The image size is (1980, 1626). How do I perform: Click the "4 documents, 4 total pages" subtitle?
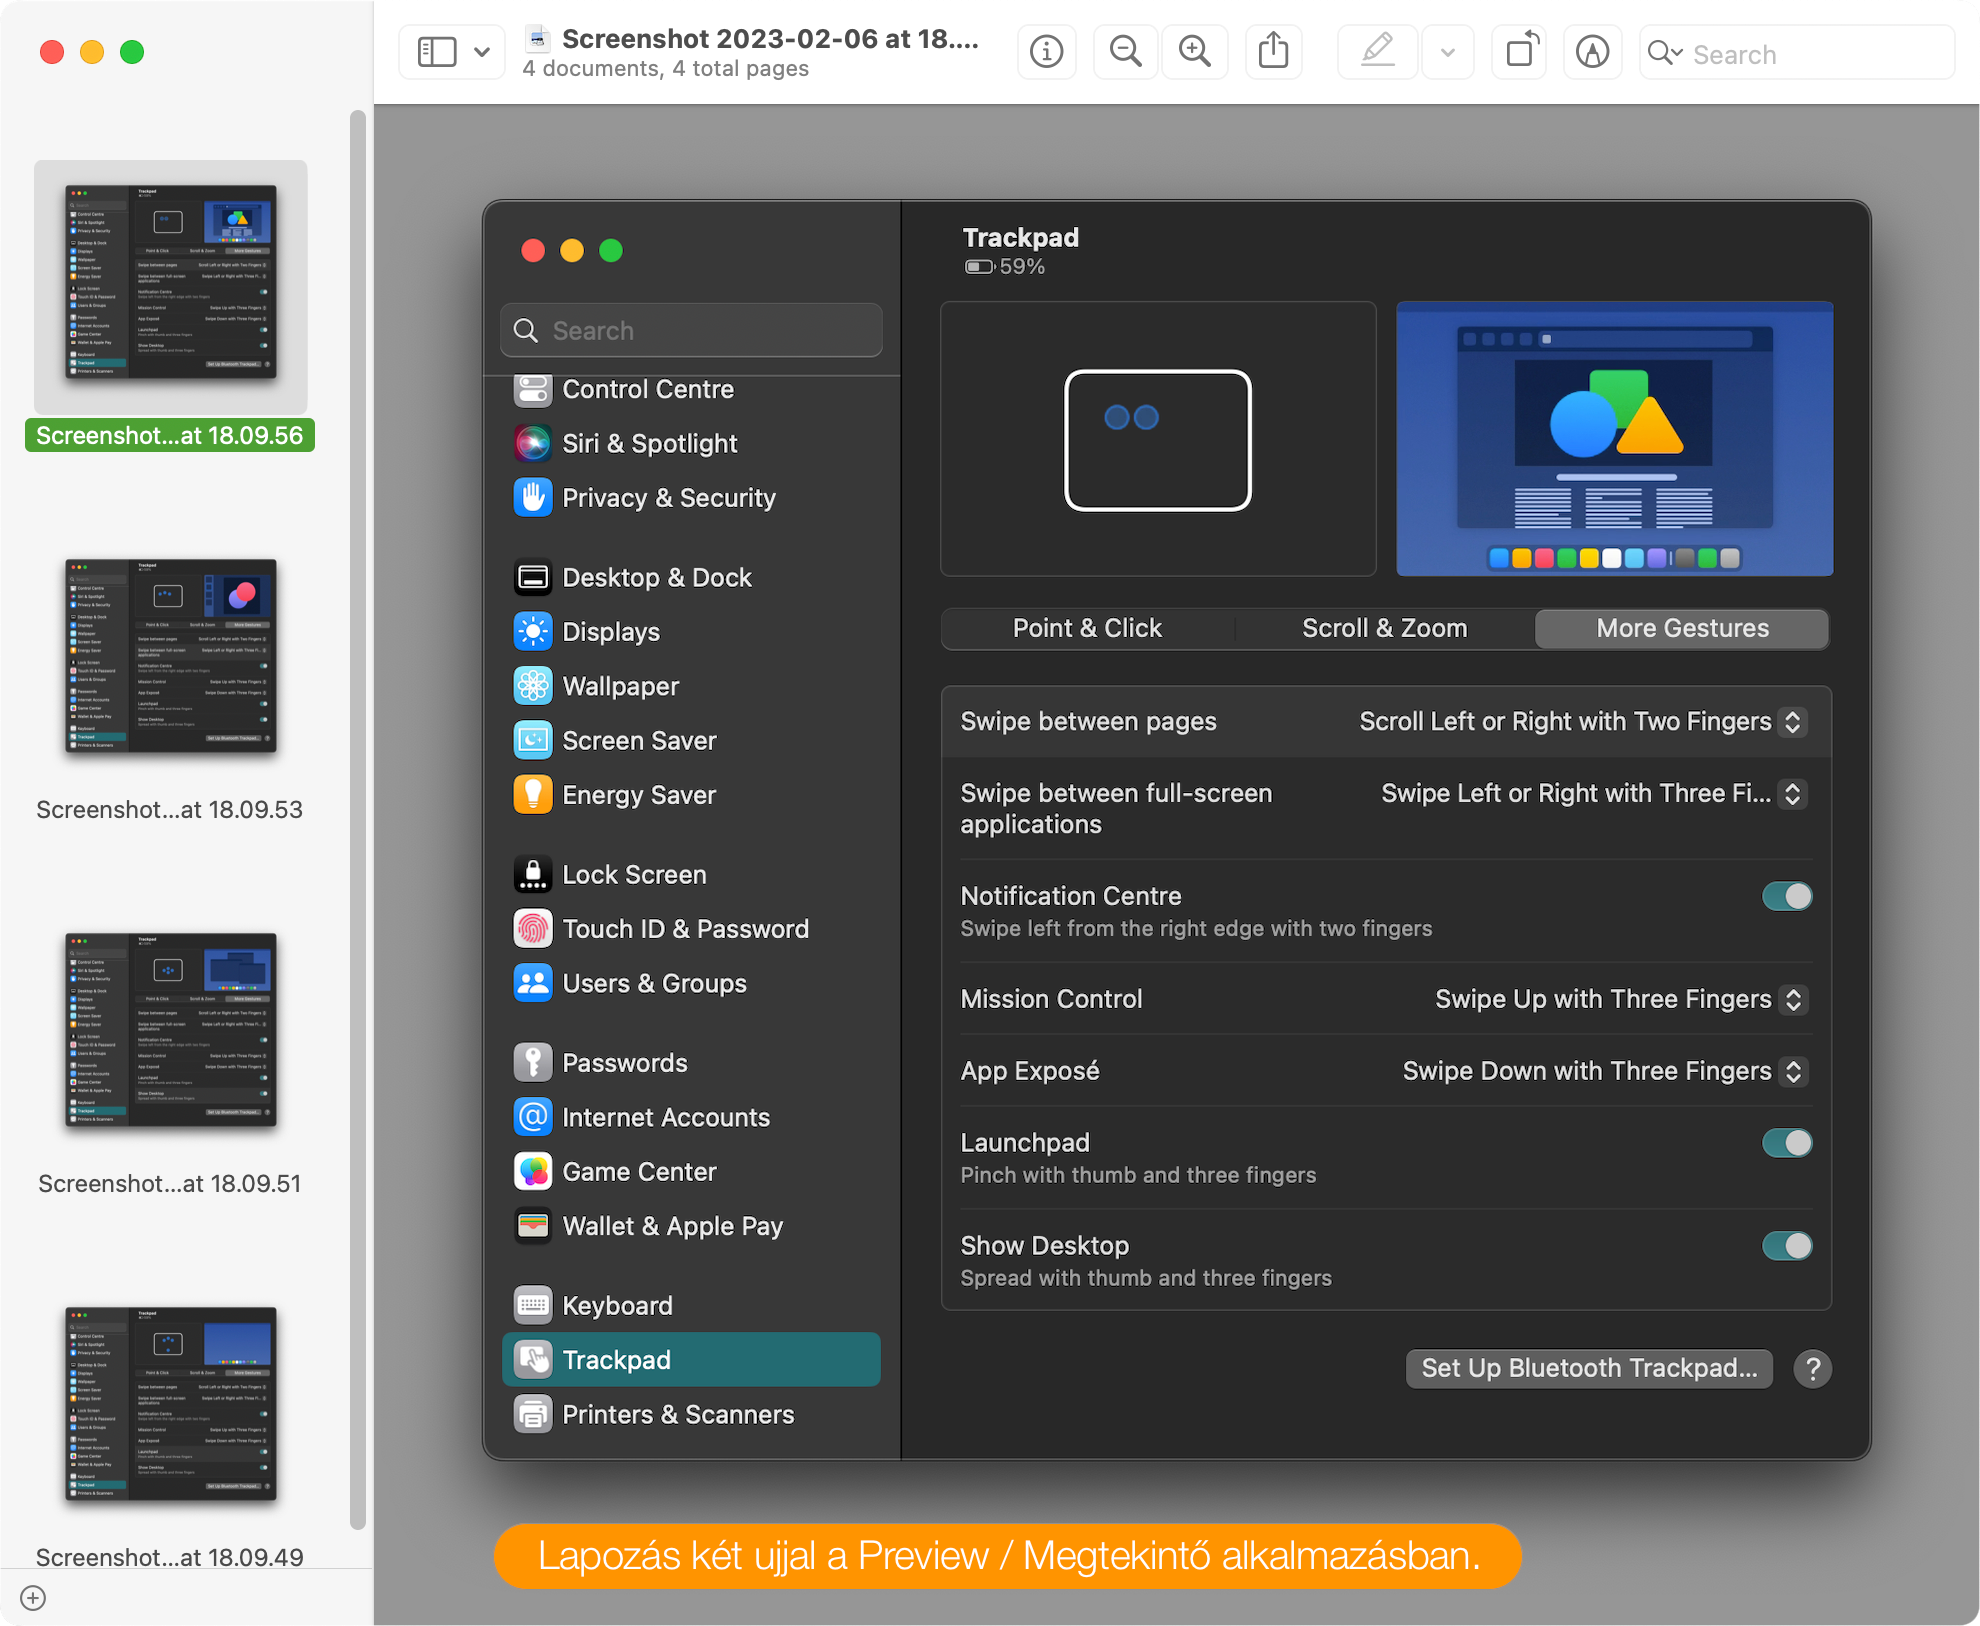pyautogui.click(x=666, y=69)
